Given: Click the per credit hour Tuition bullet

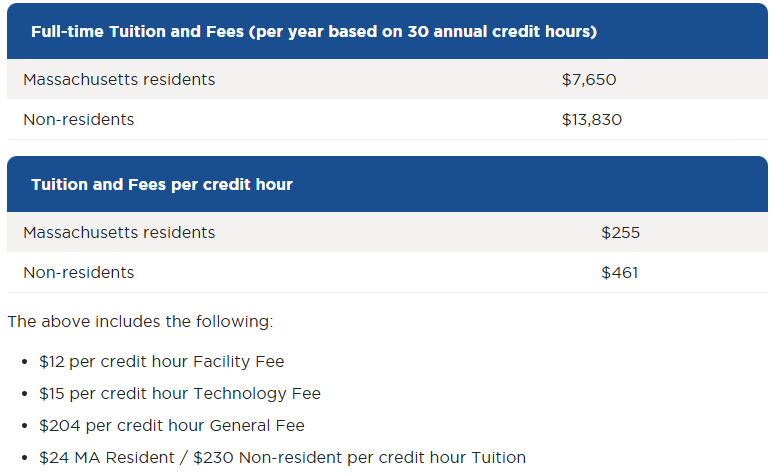Looking at the screenshot, I should click(282, 458).
